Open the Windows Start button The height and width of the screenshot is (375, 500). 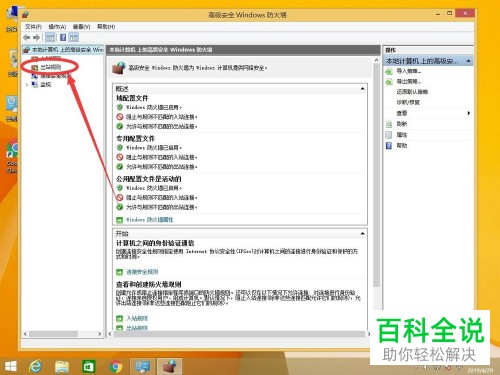[11, 366]
